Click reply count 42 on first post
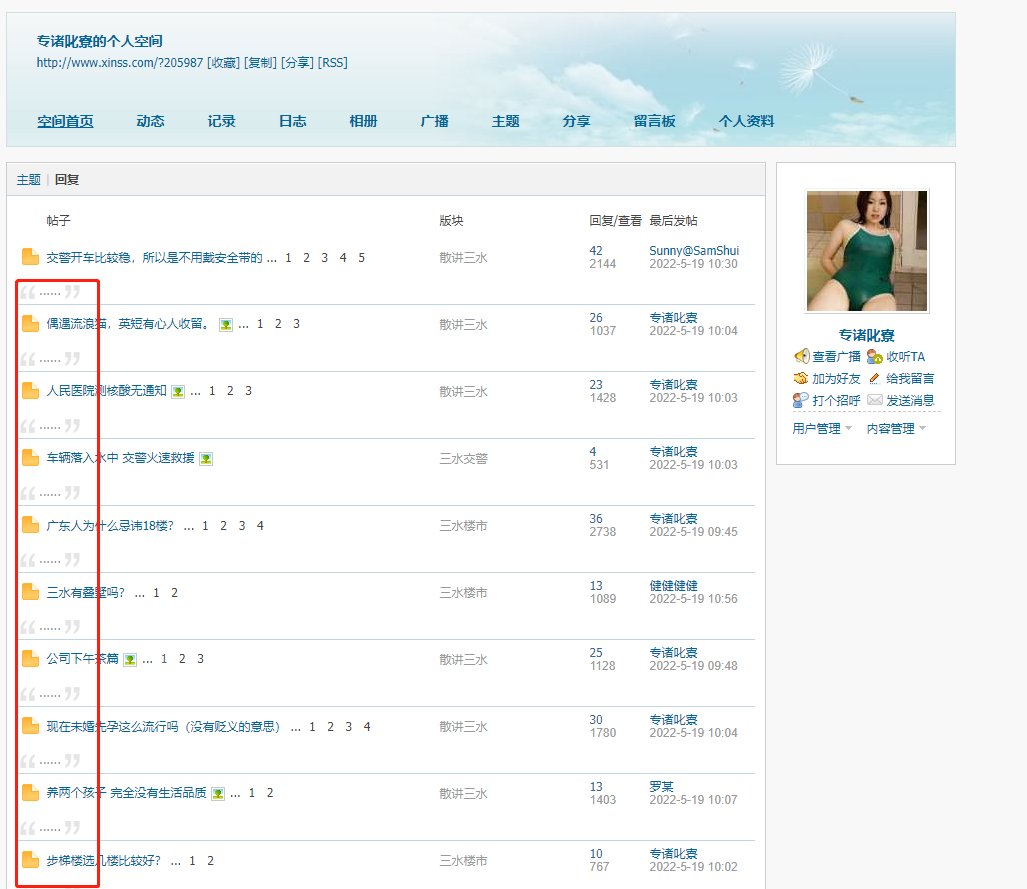The image size is (1027, 889). [x=596, y=250]
